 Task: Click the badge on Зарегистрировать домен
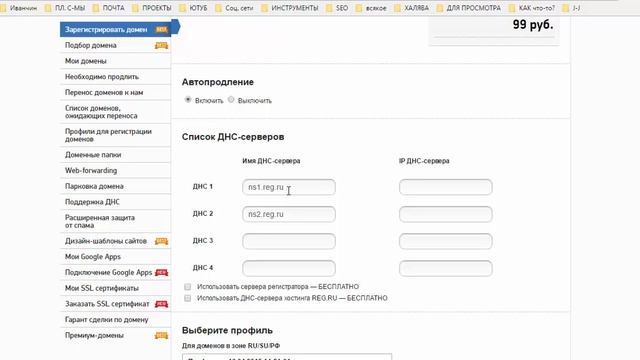(161, 29)
